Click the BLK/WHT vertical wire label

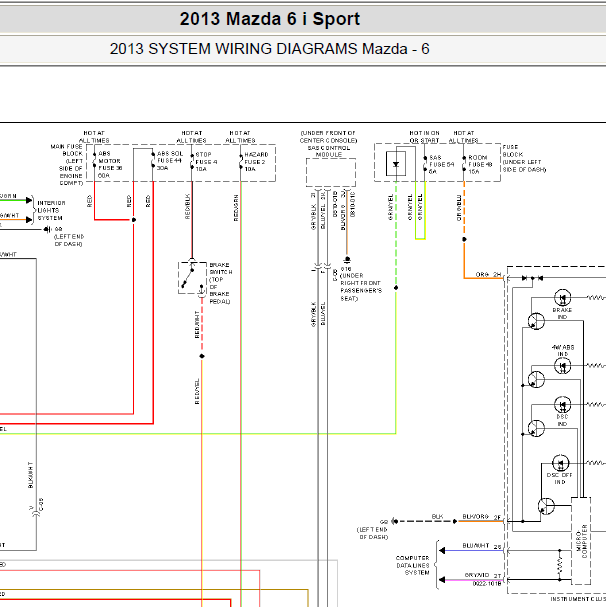pos(30,475)
